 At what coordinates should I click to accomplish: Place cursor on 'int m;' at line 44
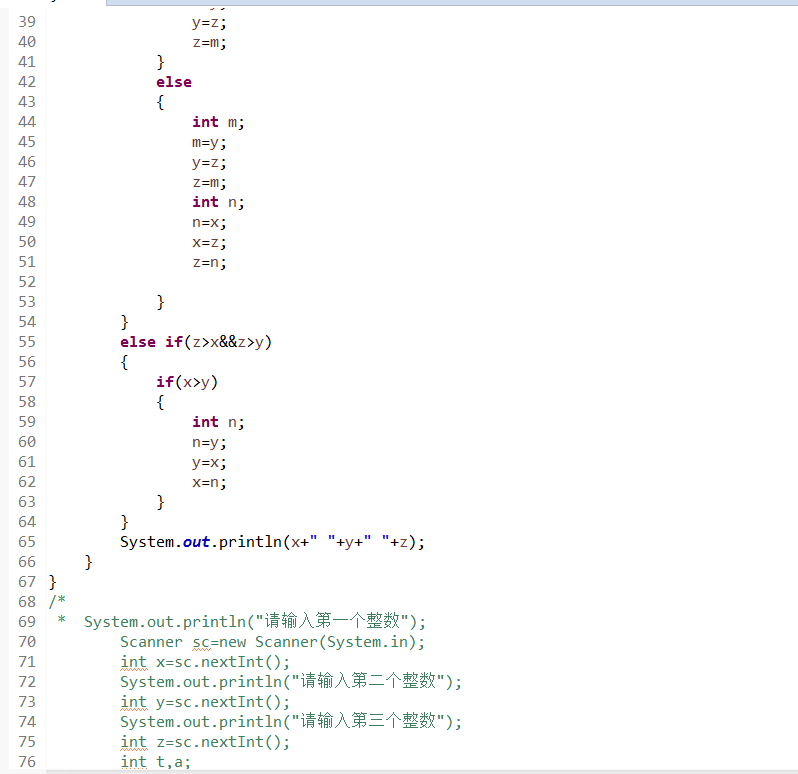pyautogui.click(x=218, y=122)
